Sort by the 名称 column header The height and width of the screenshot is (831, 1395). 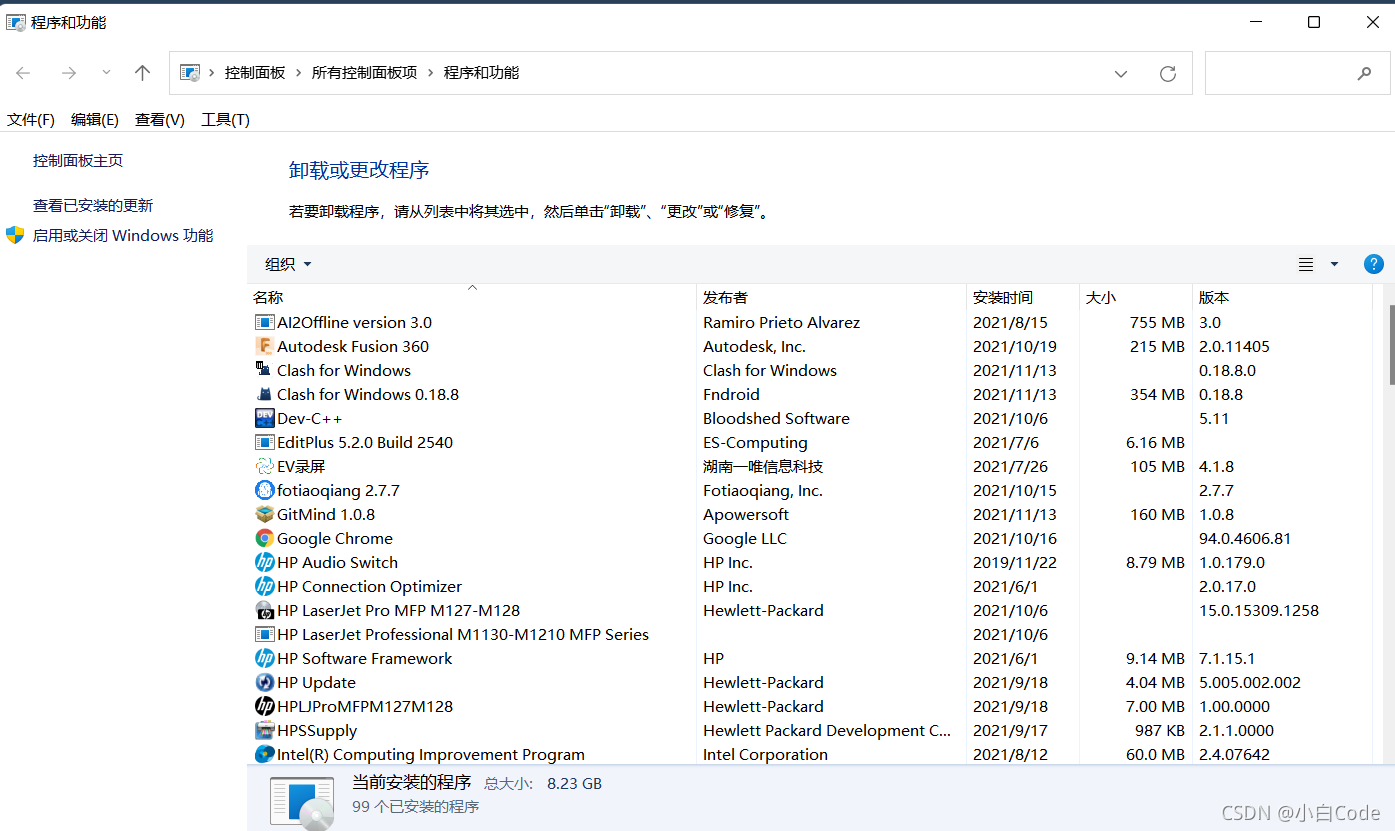(x=472, y=297)
